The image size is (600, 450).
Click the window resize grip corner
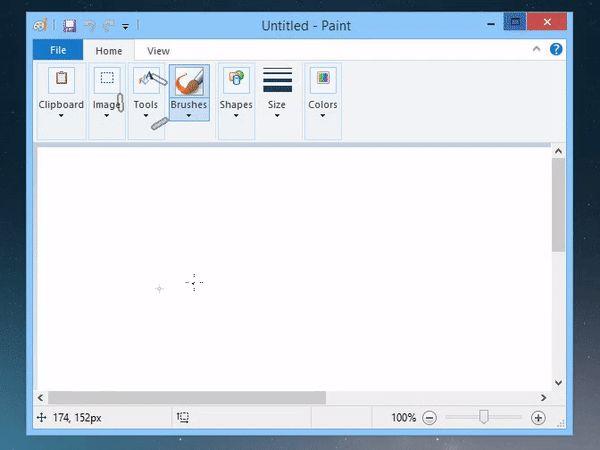coord(561,423)
